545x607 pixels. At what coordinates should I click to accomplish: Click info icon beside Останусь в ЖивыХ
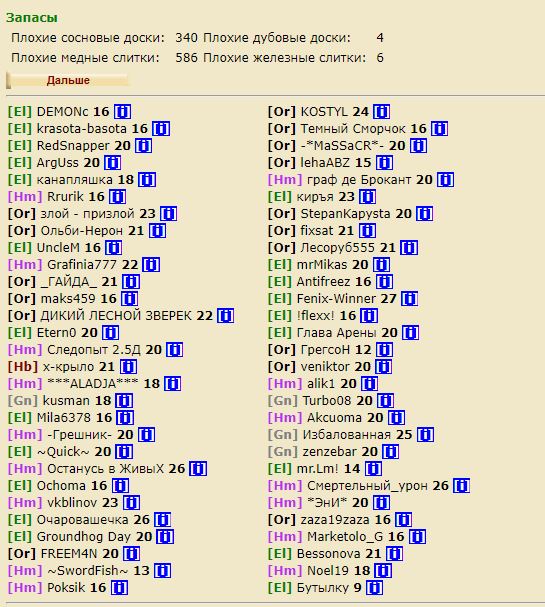pos(198,469)
